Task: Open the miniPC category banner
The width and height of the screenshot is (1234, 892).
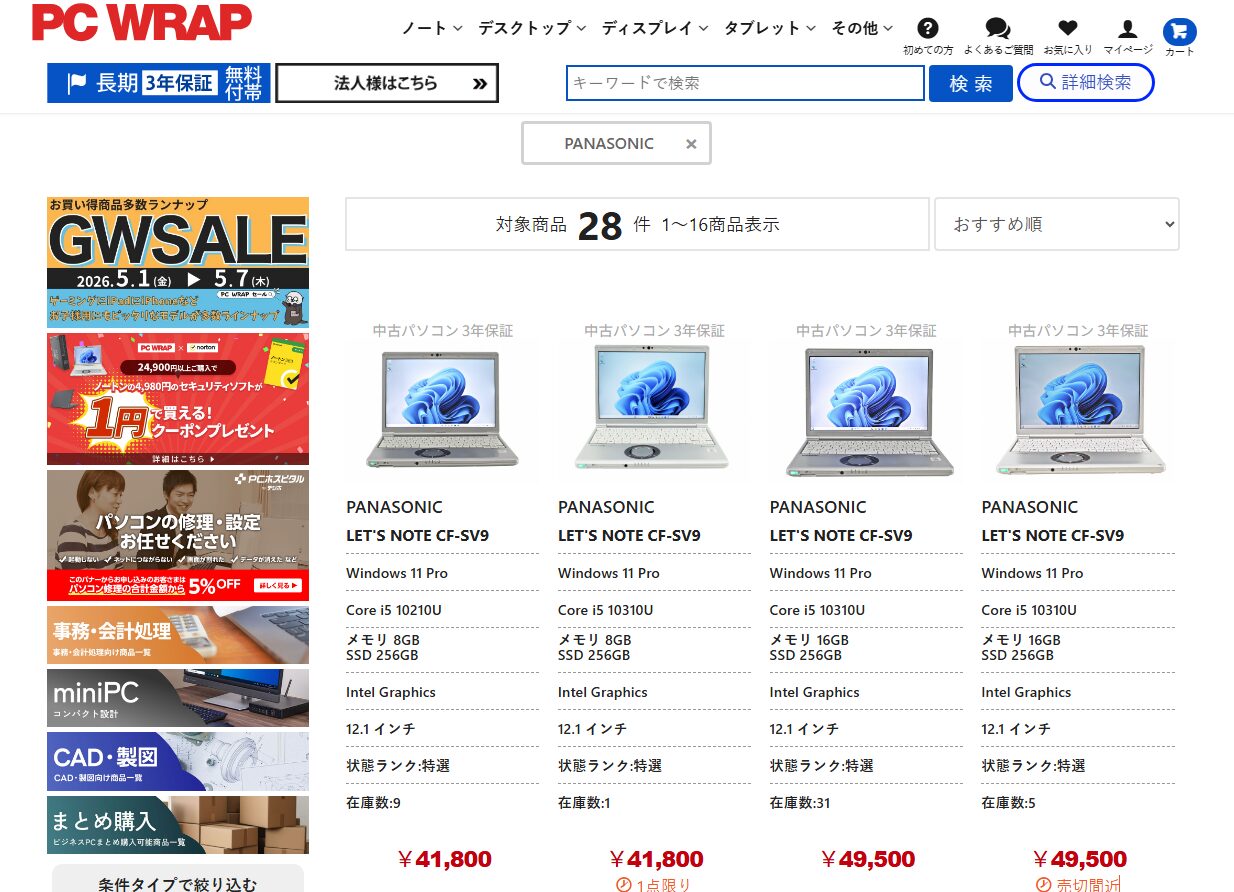Action: tap(178, 697)
